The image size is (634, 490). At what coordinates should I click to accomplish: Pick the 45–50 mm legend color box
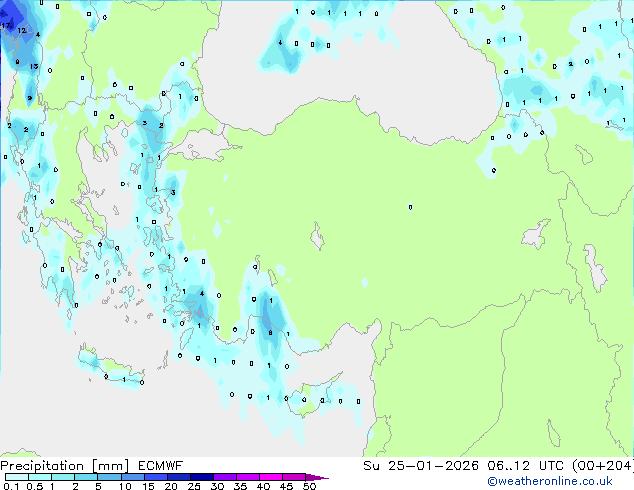(x=294, y=477)
